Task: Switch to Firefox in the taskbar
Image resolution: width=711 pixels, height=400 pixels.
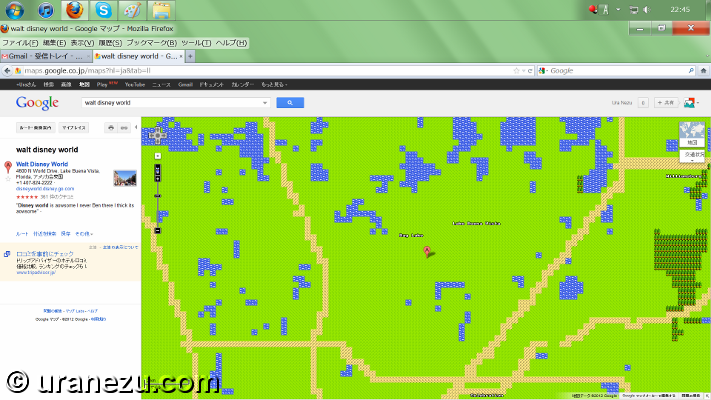Action: coord(74,10)
